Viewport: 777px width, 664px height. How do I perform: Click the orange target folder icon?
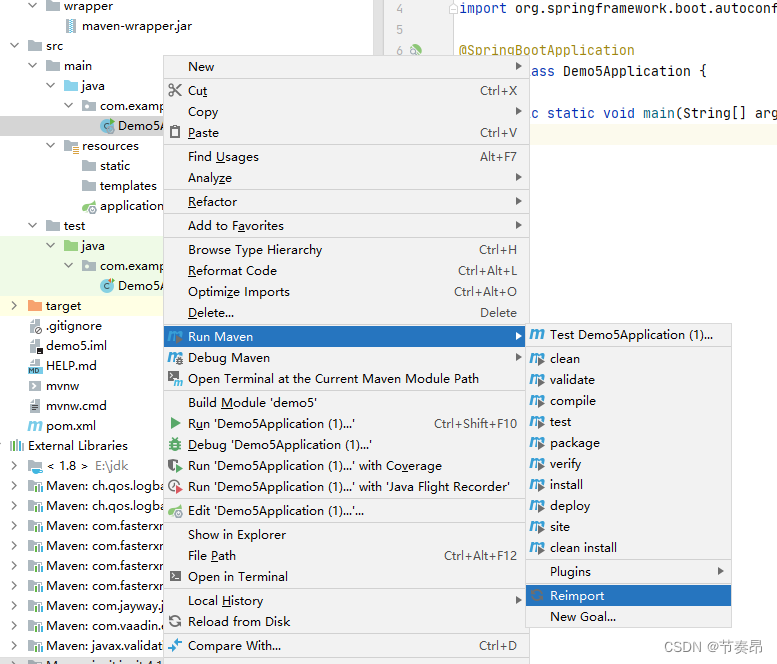[x=35, y=306]
